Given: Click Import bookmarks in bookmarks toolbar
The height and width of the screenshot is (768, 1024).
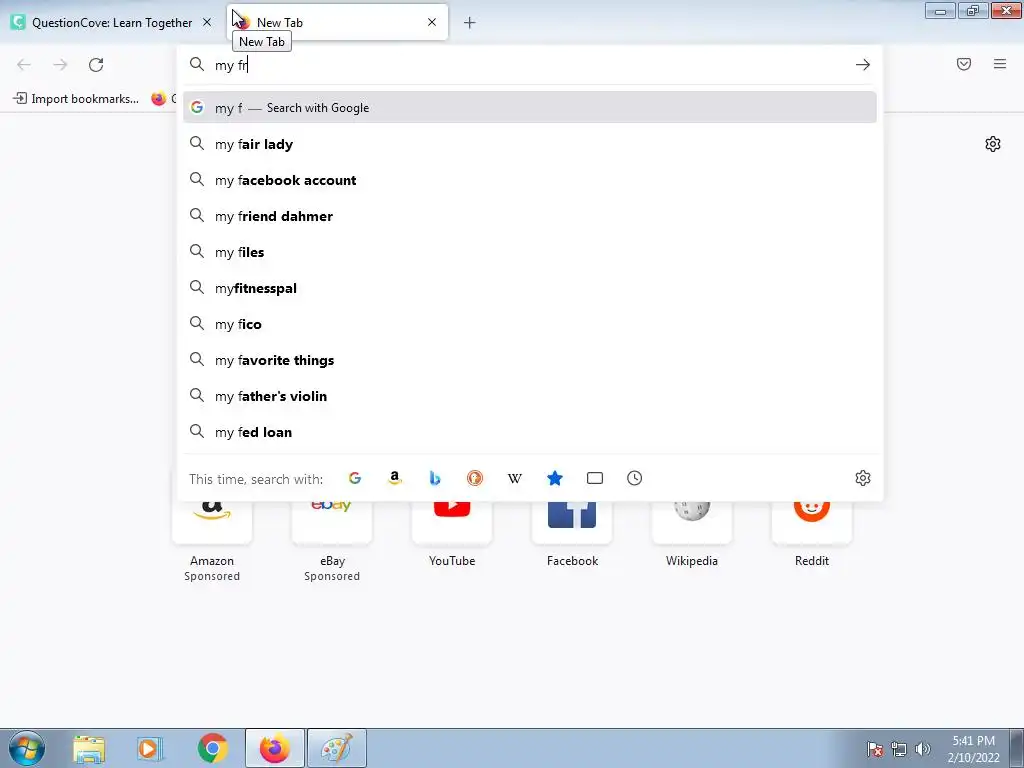Looking at the screenshot, I should (x=76, y=99).
